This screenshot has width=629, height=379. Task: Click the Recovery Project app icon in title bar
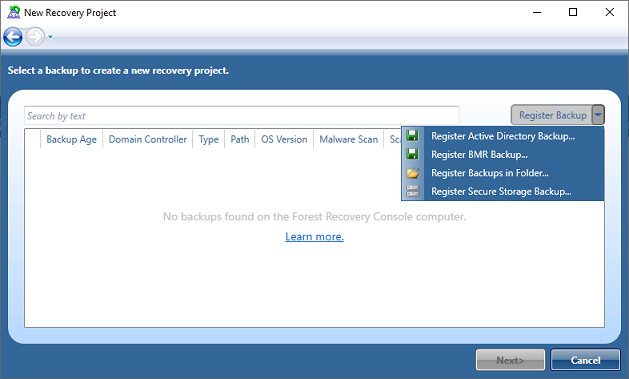[x=14, y=12]
